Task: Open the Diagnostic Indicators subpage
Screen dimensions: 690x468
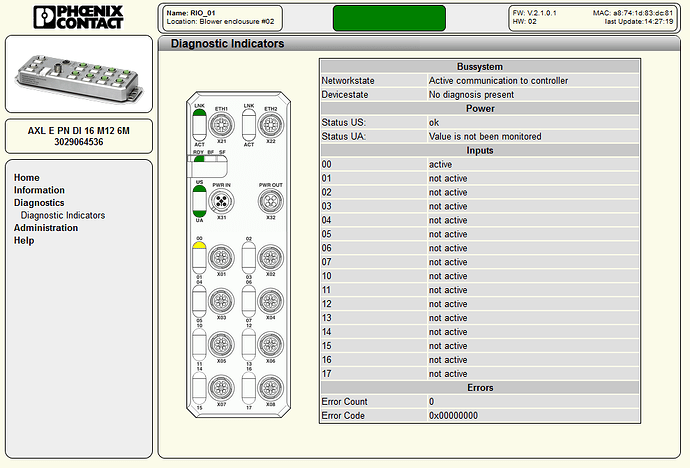Action: pos(63,215)
